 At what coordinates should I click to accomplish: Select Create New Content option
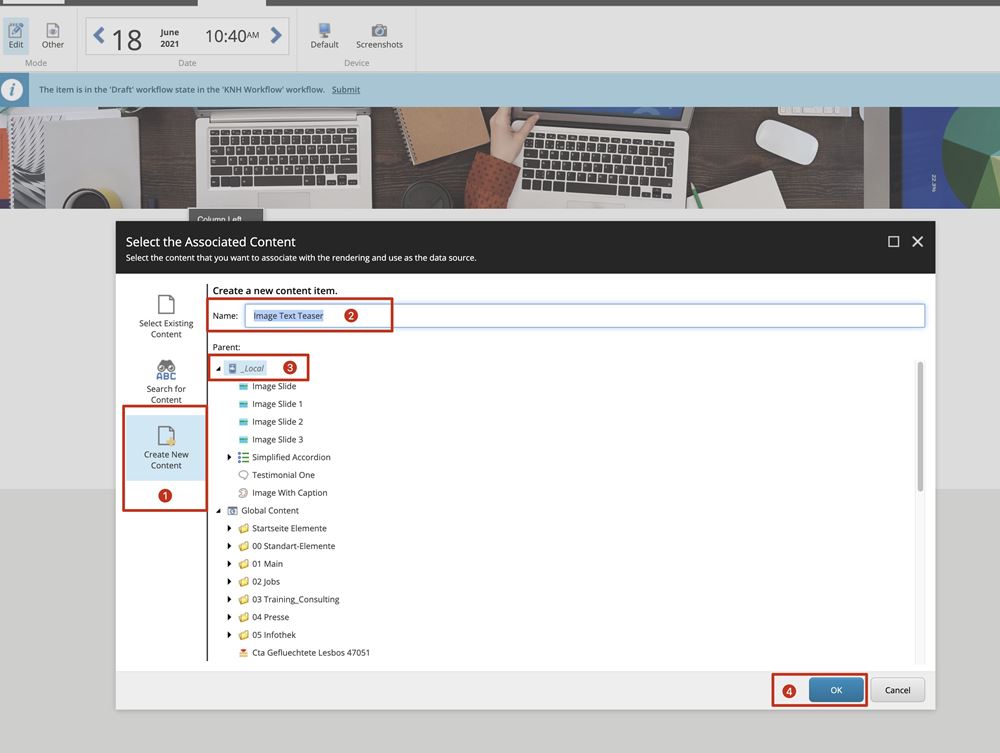[166, 446]
